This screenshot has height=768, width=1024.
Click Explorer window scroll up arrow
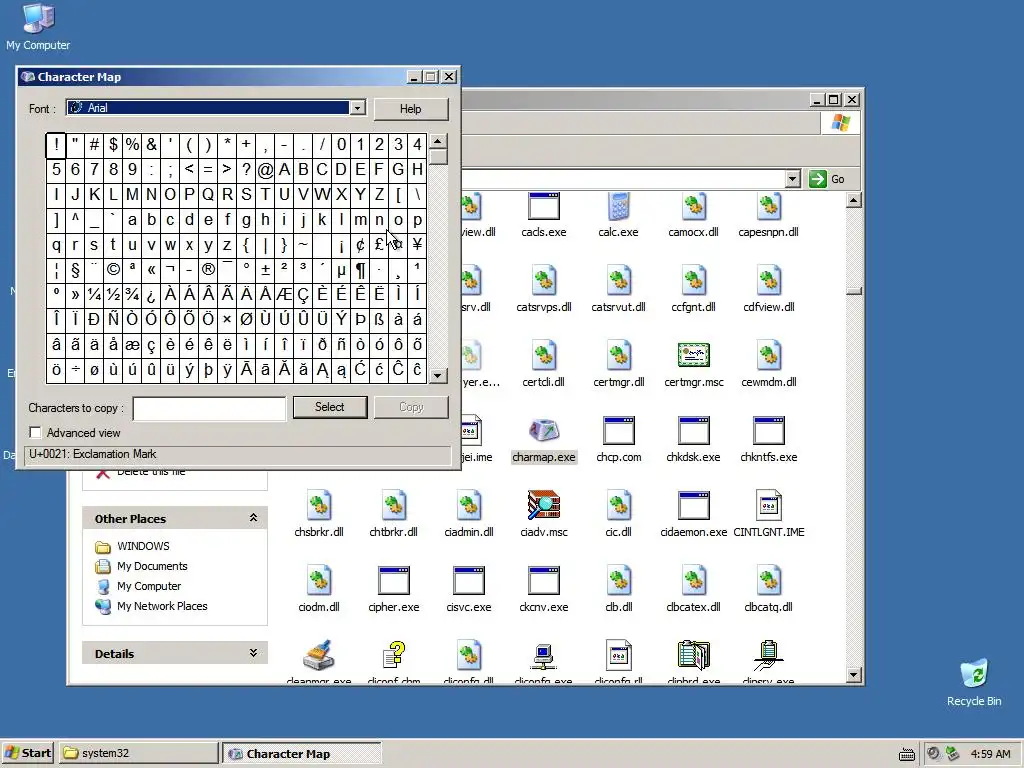click(x=854, y=200)
